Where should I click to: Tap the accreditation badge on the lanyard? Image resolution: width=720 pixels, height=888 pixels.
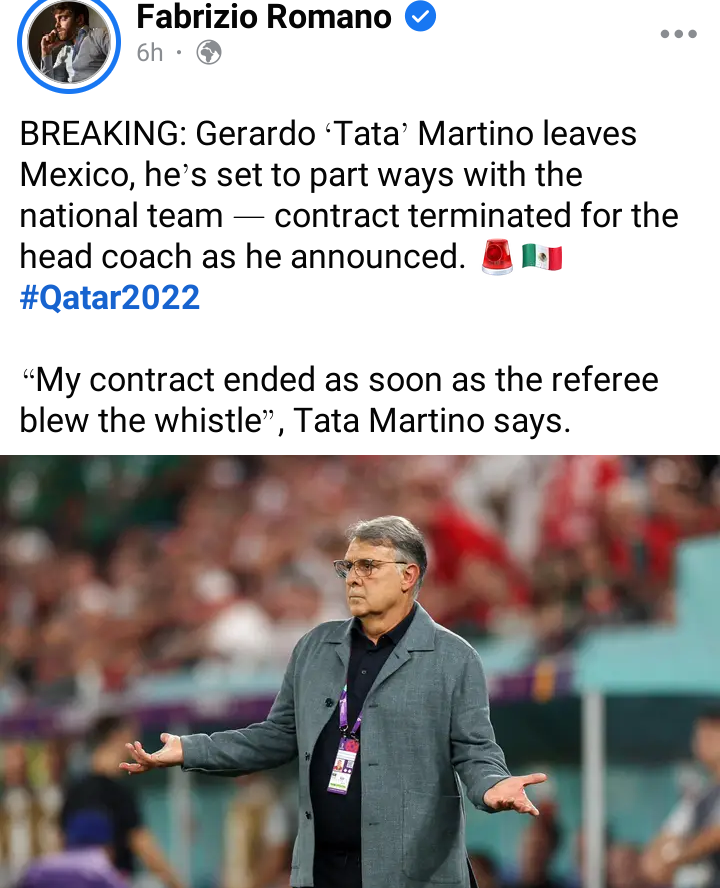[342, 765]
